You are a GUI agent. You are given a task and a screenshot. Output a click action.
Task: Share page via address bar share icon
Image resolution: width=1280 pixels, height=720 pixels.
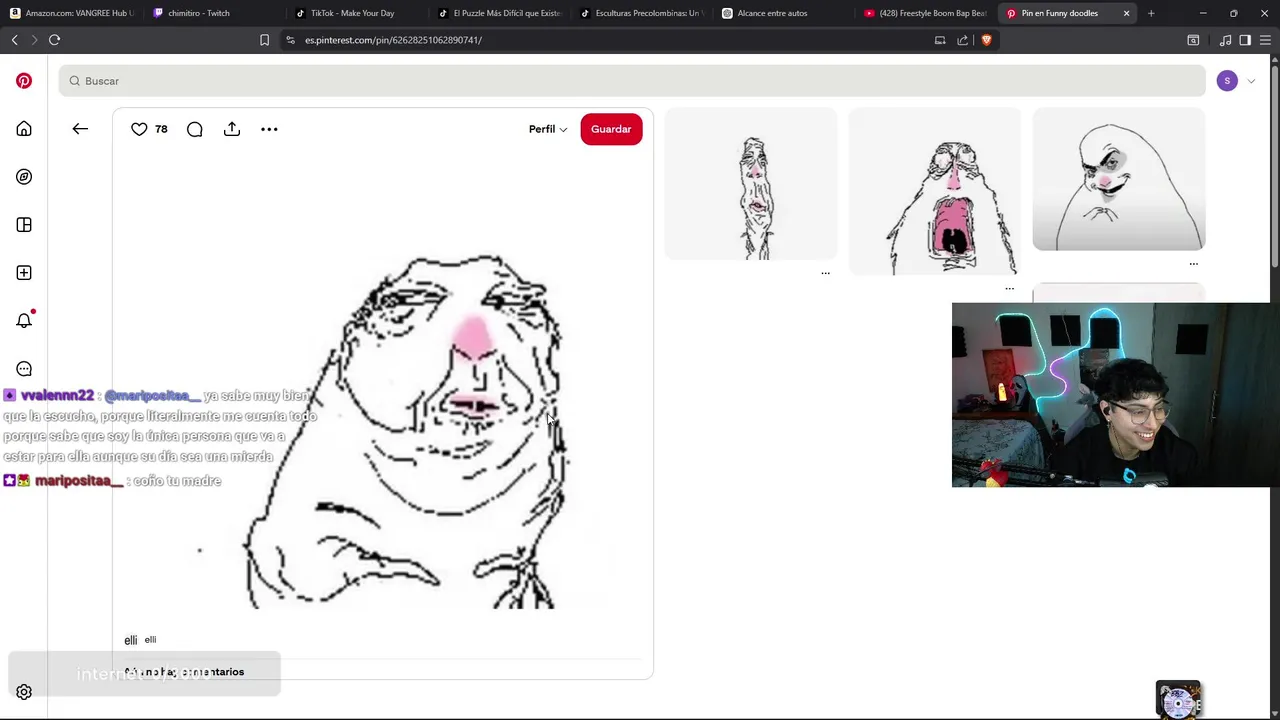(x=962, y=40)
